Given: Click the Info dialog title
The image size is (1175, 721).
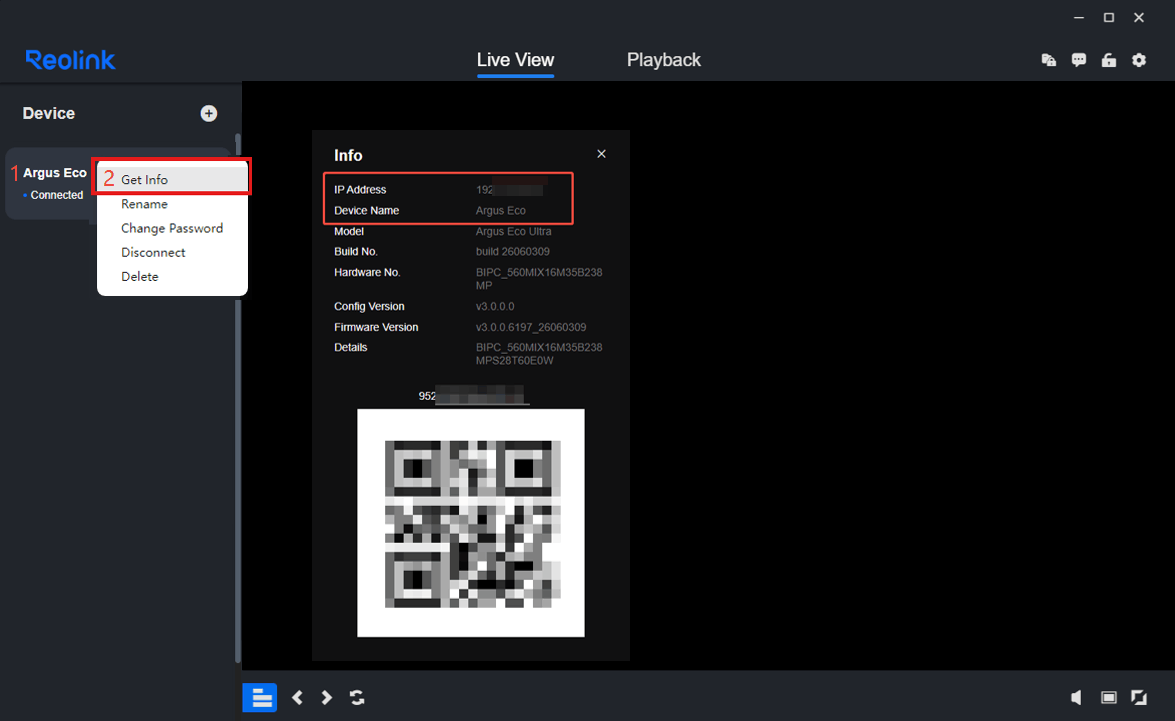Looking at the screenshot, I should click(x=348, y=155).
